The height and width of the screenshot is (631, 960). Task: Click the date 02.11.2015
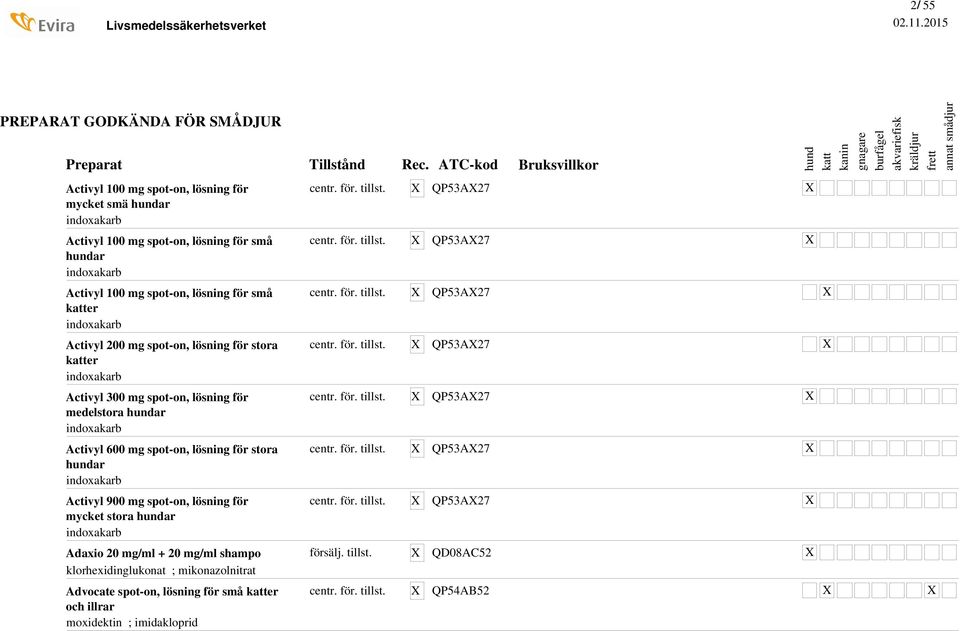[x=920, y=22]
